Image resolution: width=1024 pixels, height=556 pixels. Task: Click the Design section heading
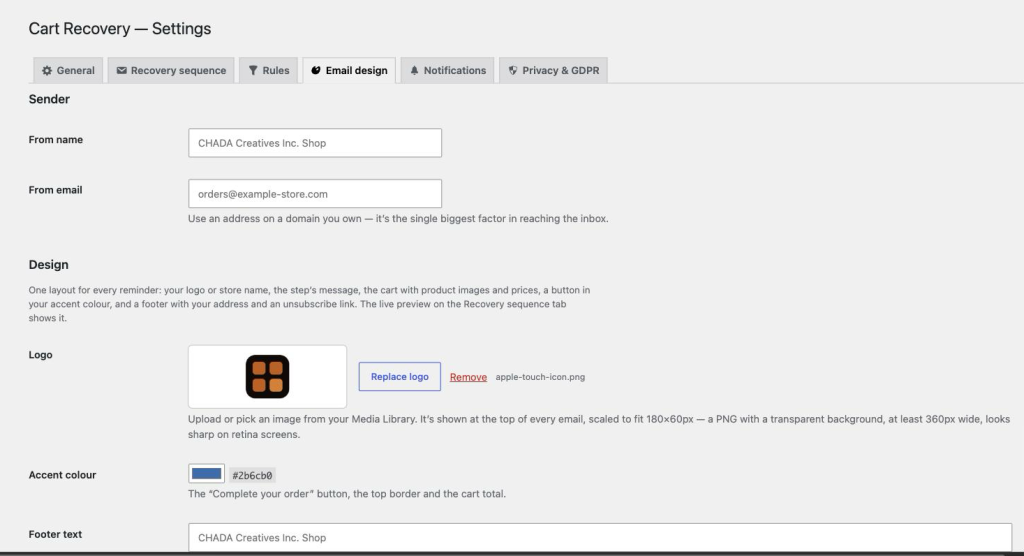click(48, 265)
